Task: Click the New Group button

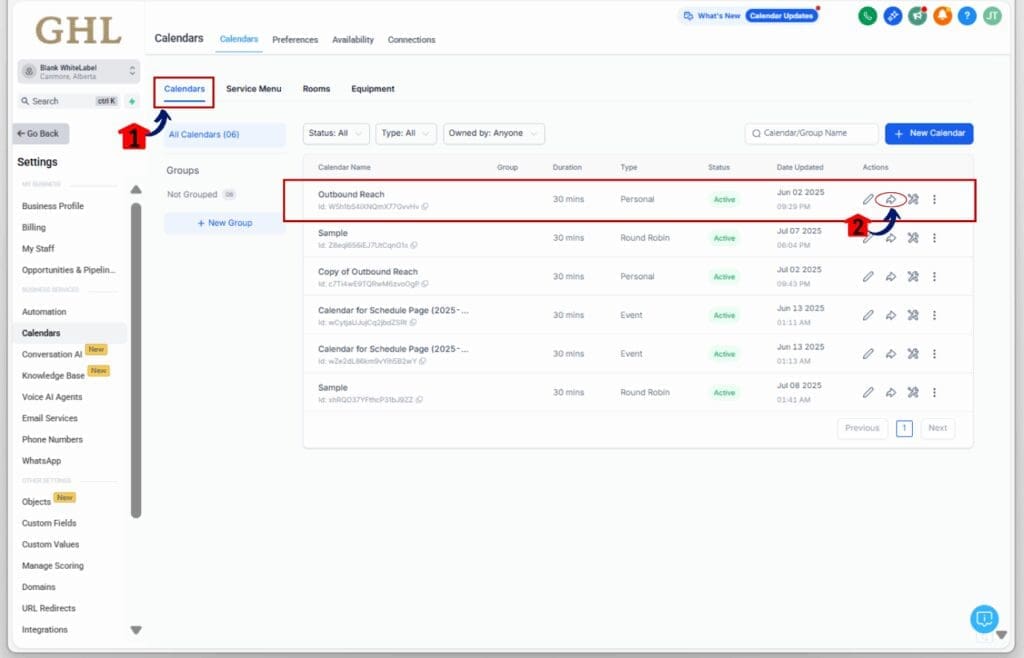Action: 225,223
